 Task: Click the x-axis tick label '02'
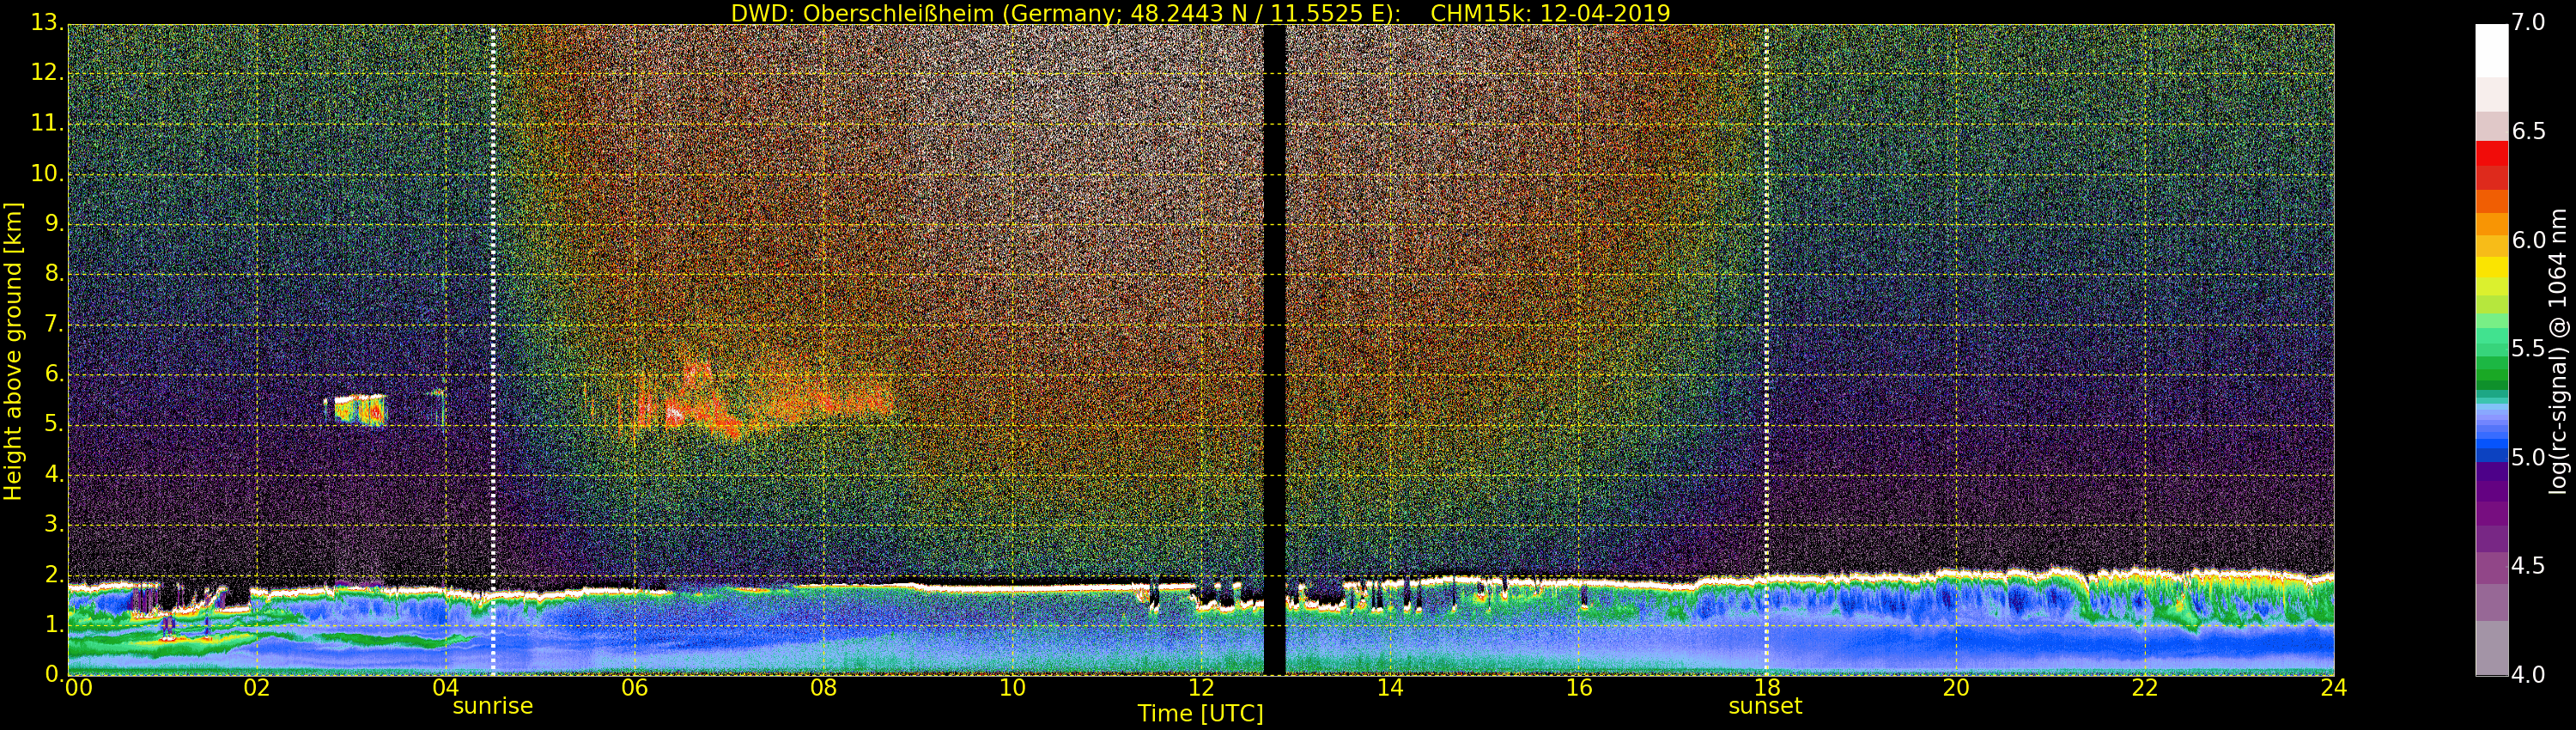(x=257, y=688)
